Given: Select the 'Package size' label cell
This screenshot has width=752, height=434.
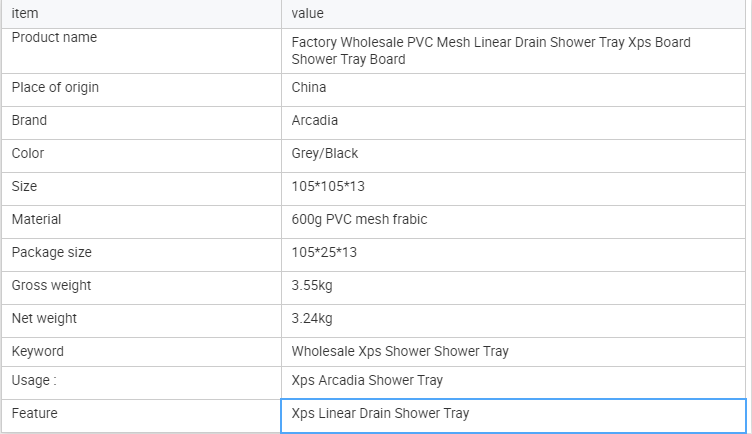Looking at the screenshot, I should pyautogui.click(x=51, y=252).
